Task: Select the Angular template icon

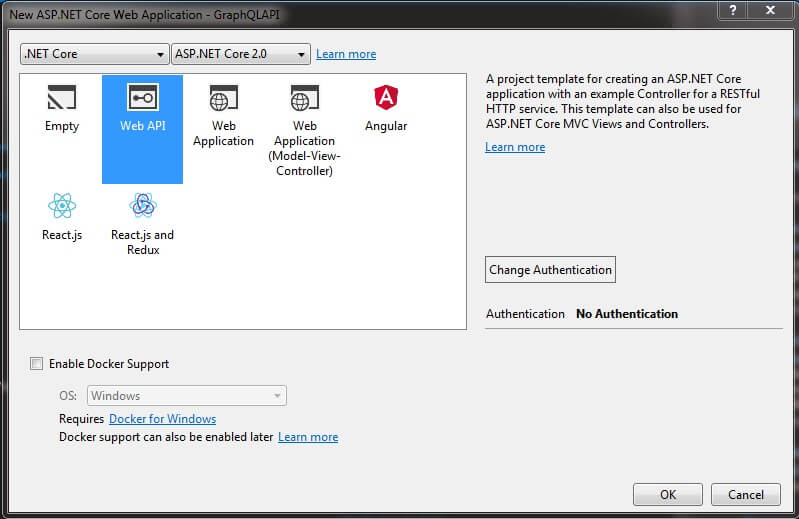Action: [386, 98]
